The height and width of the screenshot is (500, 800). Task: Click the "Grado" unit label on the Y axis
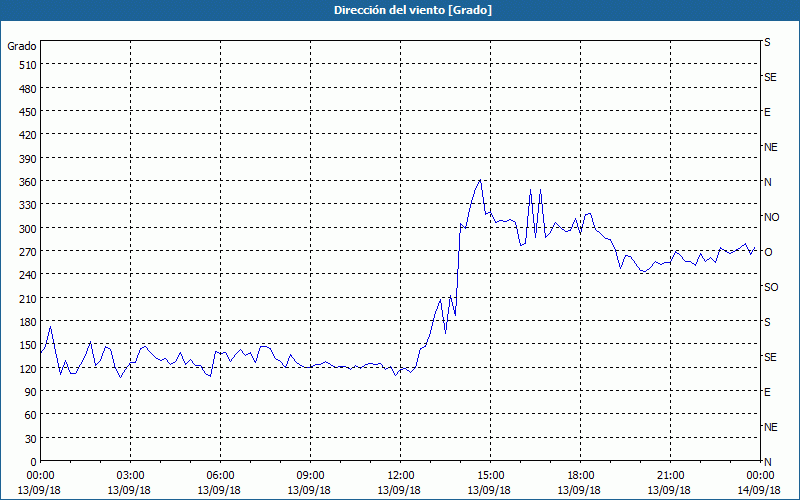[22, 46]
